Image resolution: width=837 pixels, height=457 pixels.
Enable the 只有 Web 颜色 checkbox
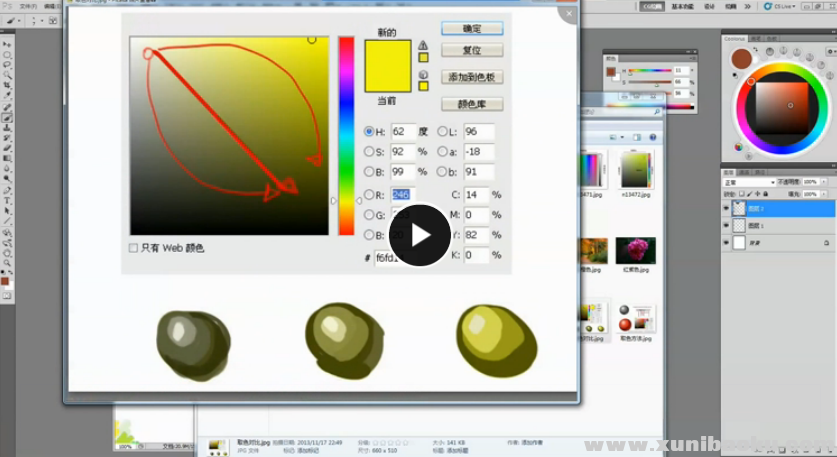(x=134, y=247)
